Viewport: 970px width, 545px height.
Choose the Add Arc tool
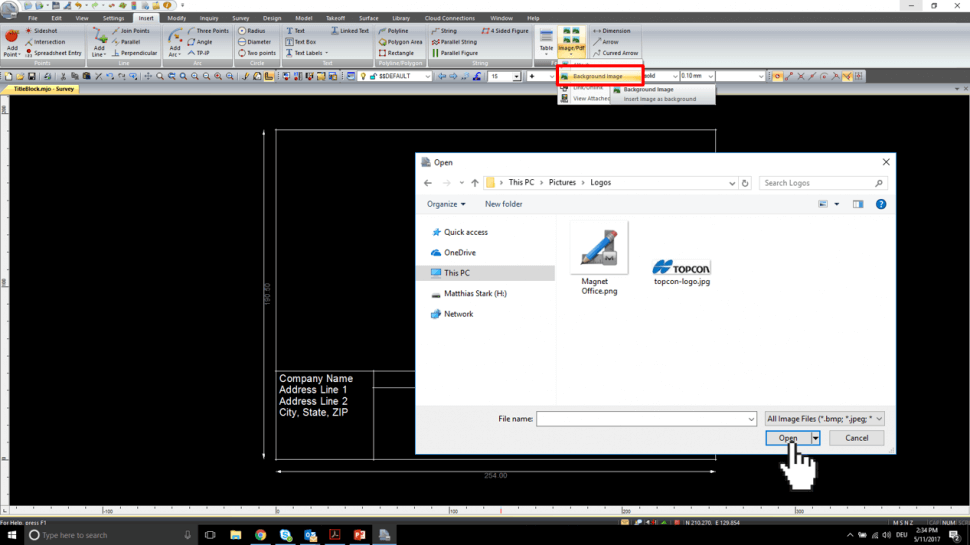pos(175,40)
